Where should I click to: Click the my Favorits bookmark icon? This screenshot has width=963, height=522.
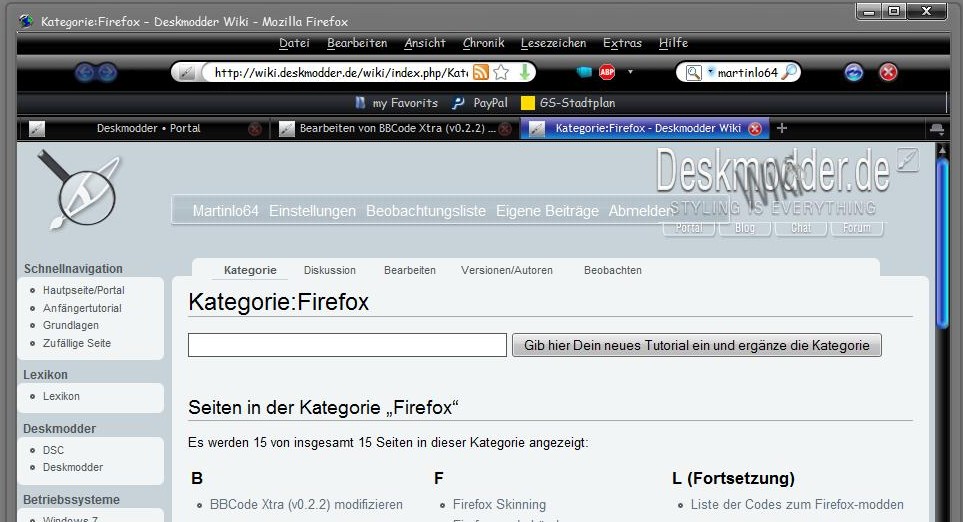pyautogui.click(x=361, y=103)
